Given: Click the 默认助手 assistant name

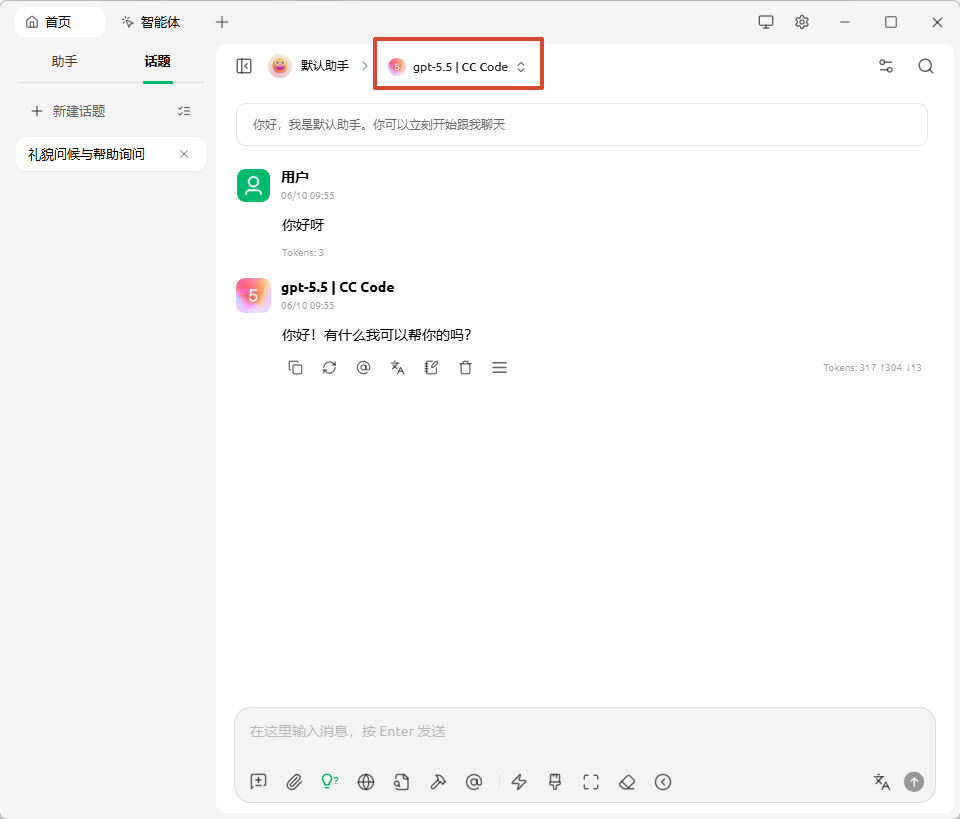Looking at the screenshot, I should point(324,65).
